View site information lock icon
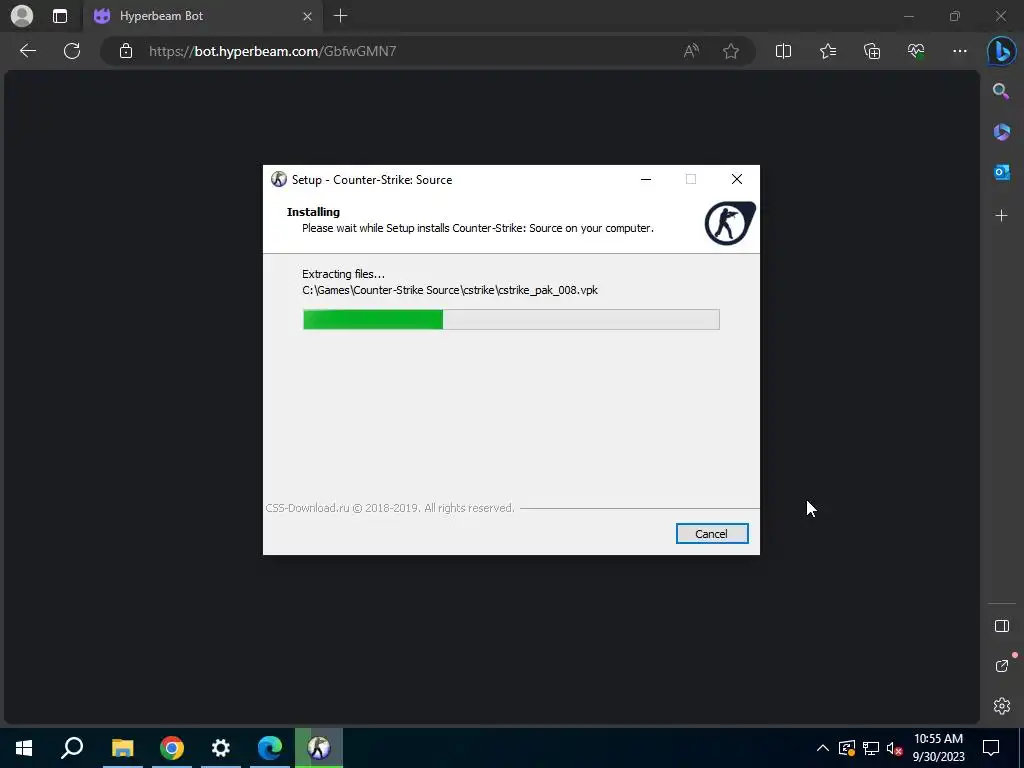 [126, 51]
